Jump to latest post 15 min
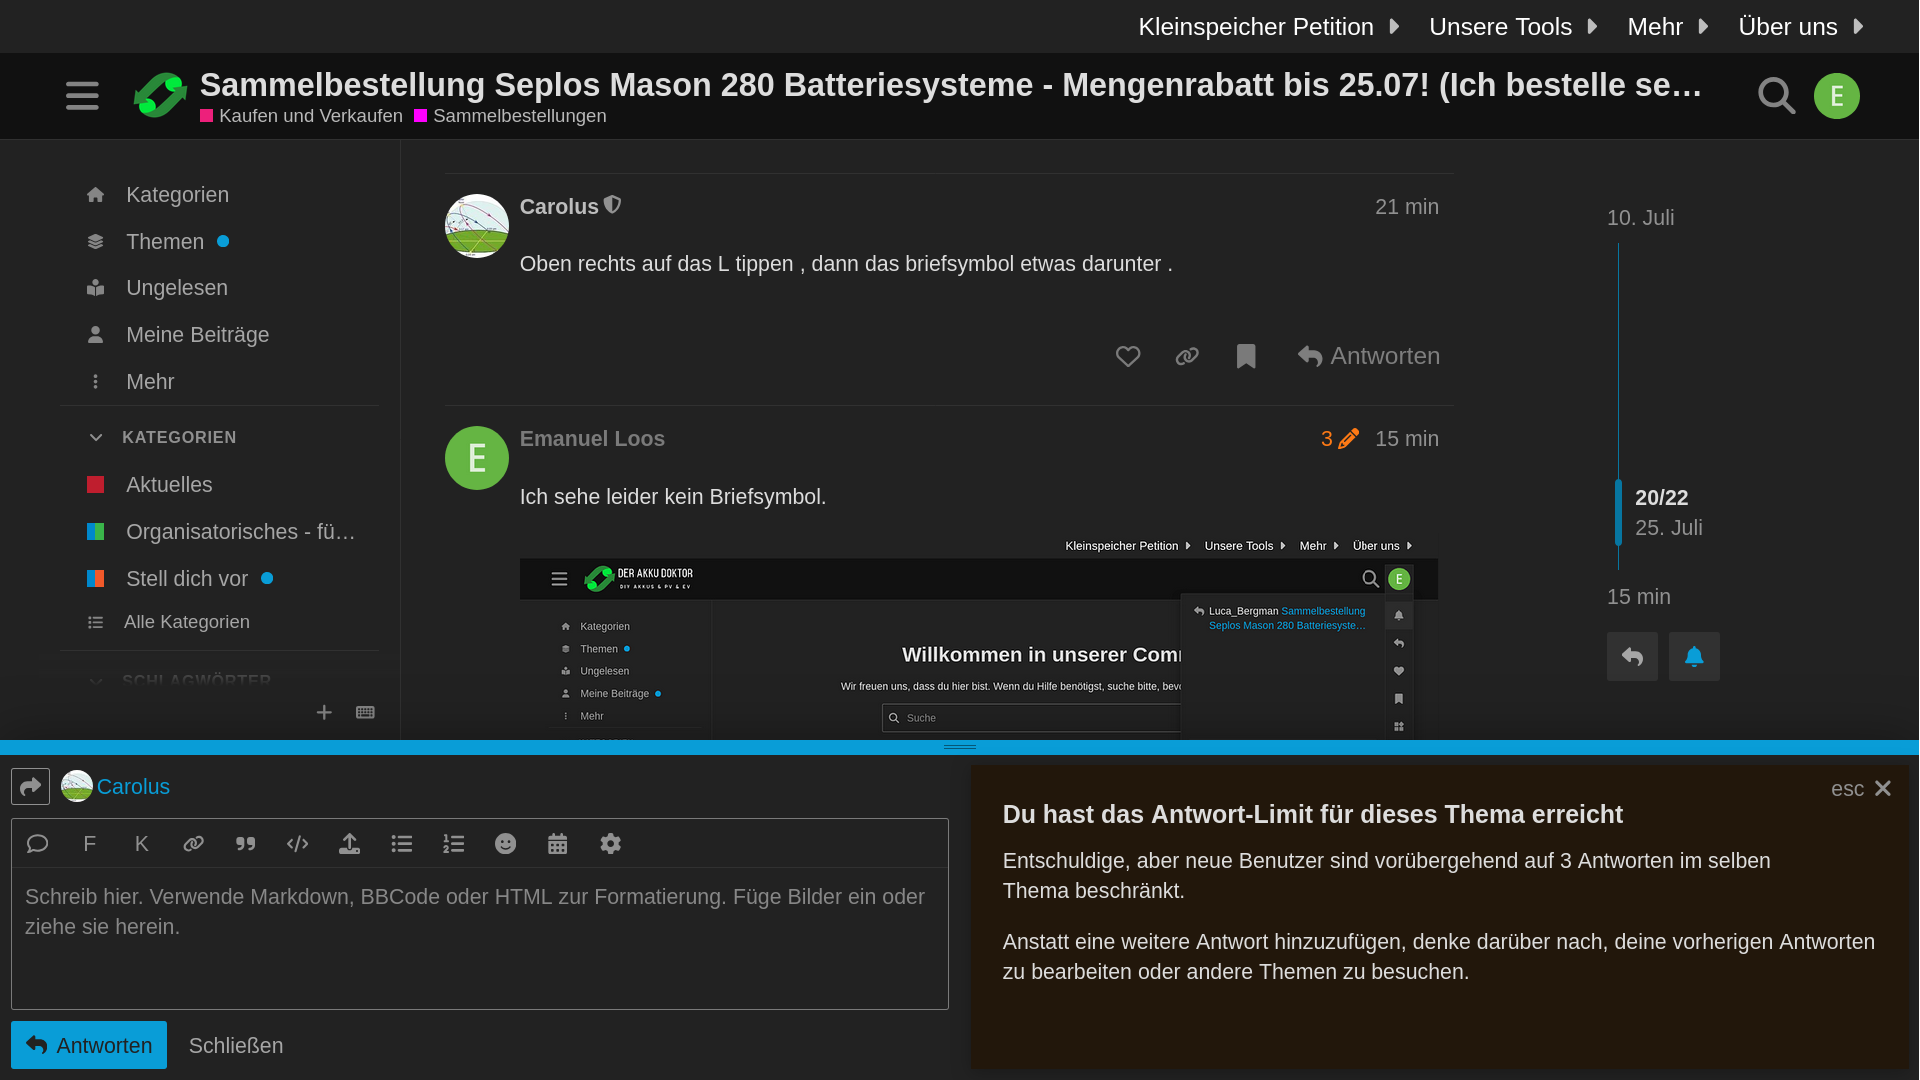 tap(1638, 597)
